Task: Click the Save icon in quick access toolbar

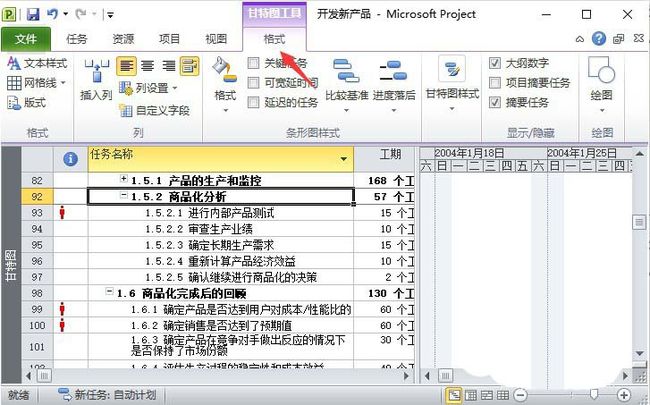Action: tap(33, 15)
